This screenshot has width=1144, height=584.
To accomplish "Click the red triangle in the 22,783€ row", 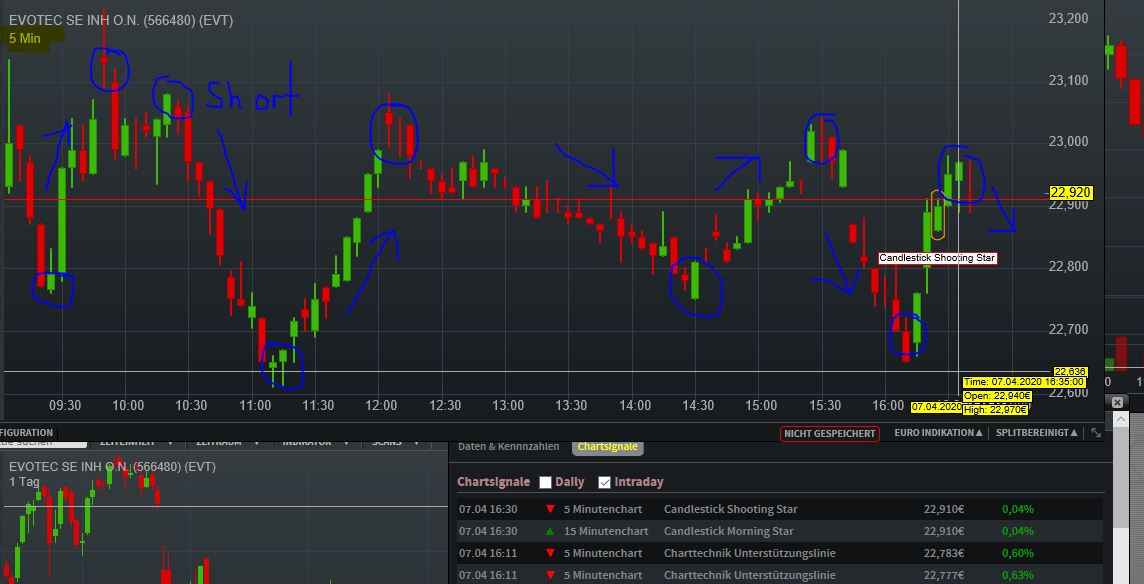I will click(x=550, y=553).
